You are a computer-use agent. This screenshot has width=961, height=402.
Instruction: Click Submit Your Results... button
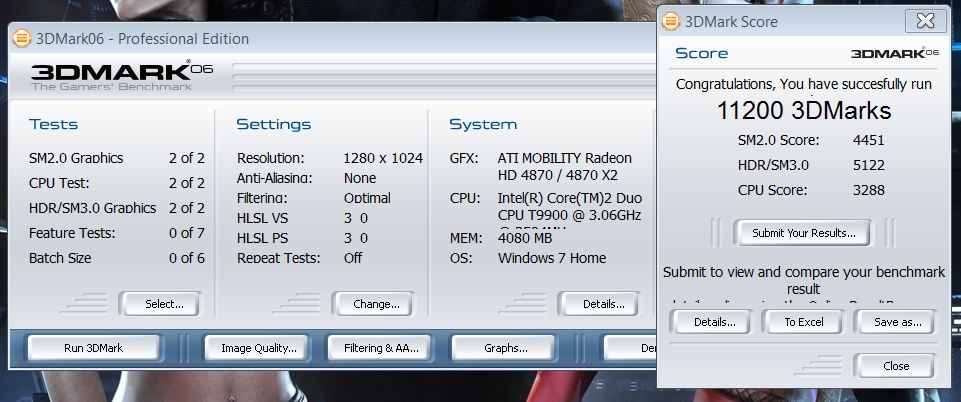[803, 233]
